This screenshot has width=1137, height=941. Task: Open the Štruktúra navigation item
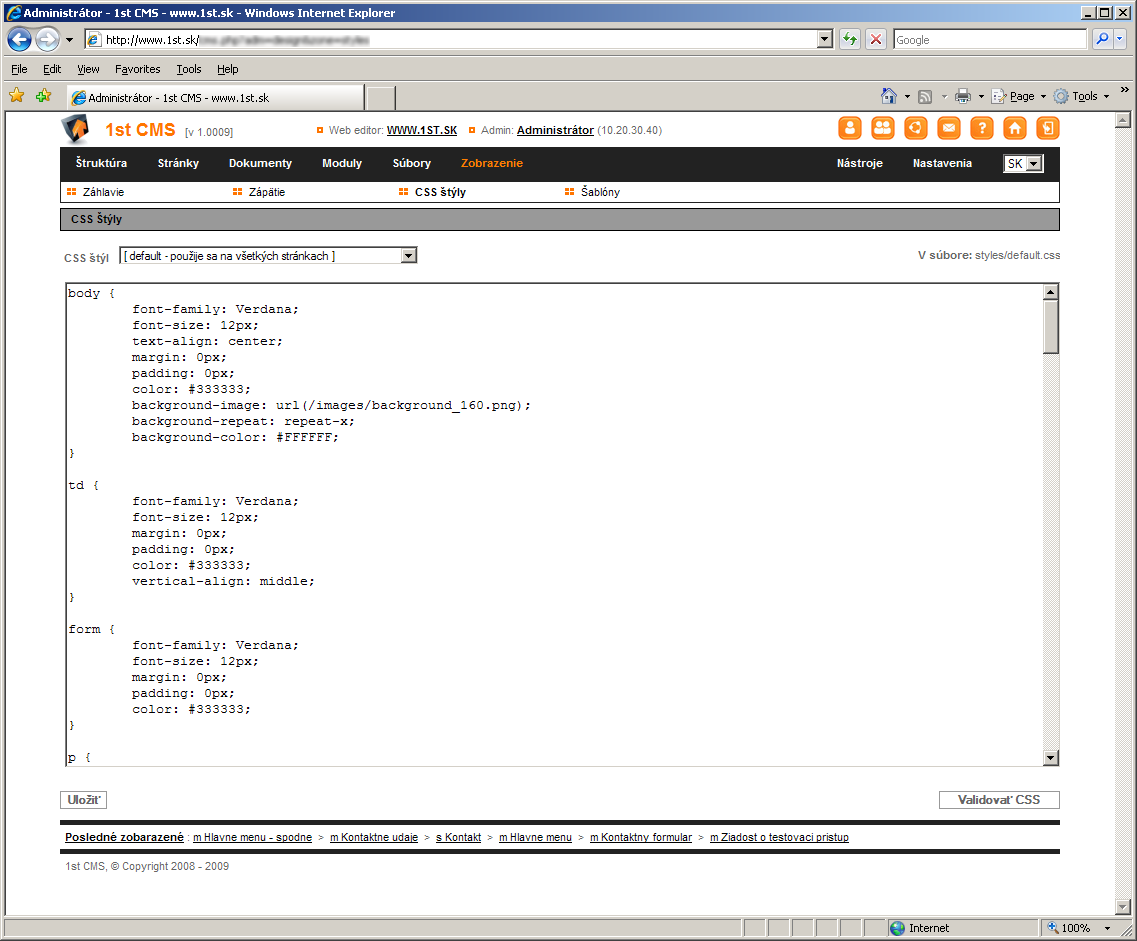[102, 163]
